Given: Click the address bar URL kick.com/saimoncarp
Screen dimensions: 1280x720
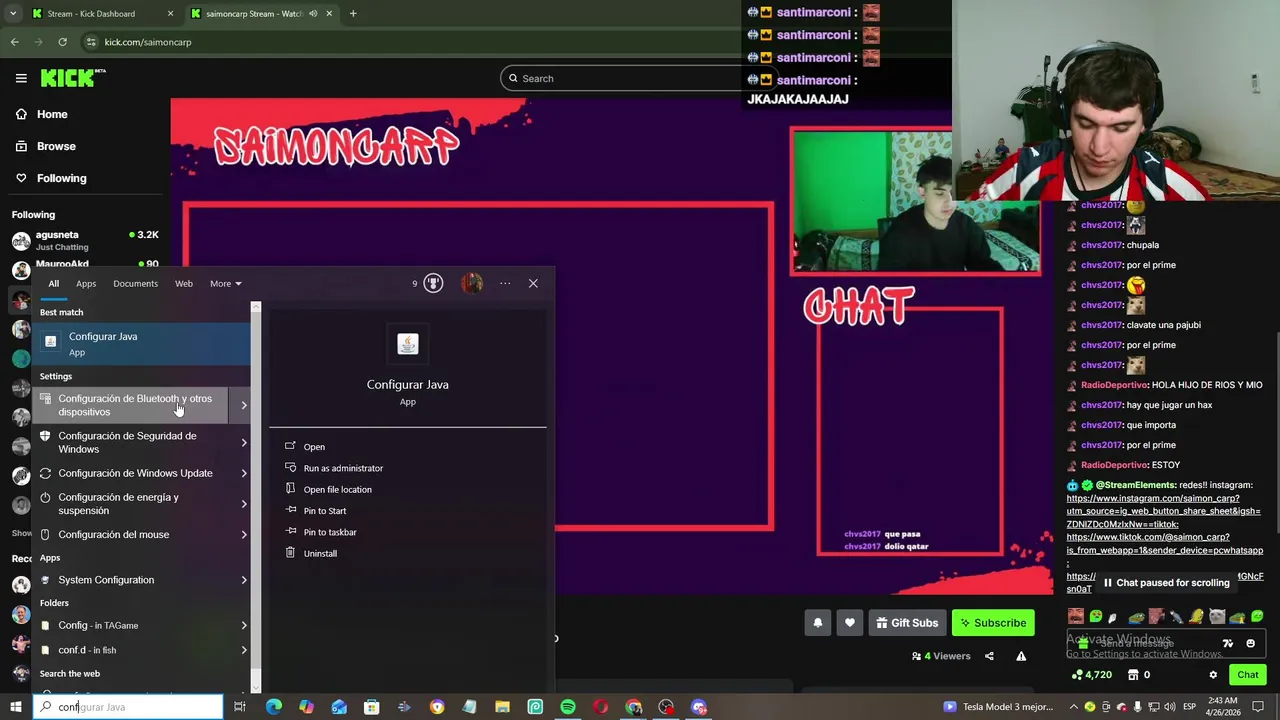Looking at the screenshot, I should coord(147,42).
